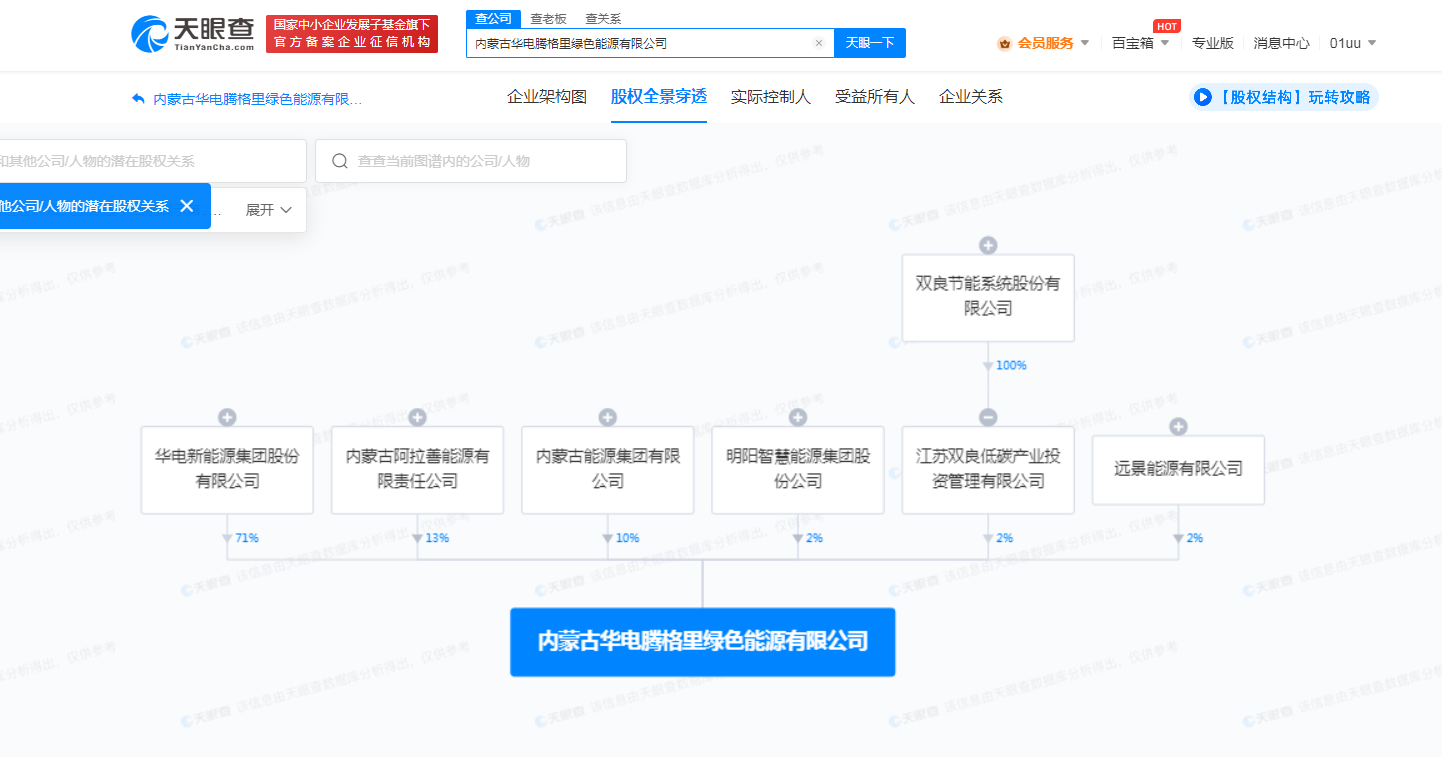Click the magnifier icon in the graph search field
This screenshot has width=1442, height=757.
click(340, 161)
